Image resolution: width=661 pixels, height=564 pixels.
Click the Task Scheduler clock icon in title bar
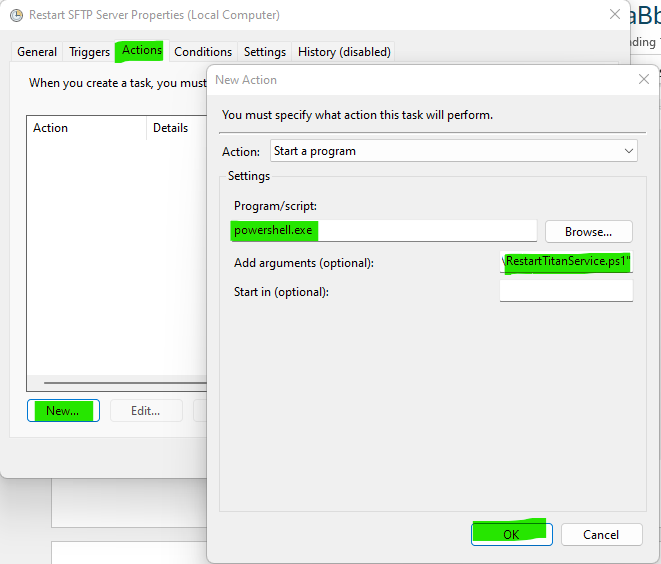click(16, 15)
